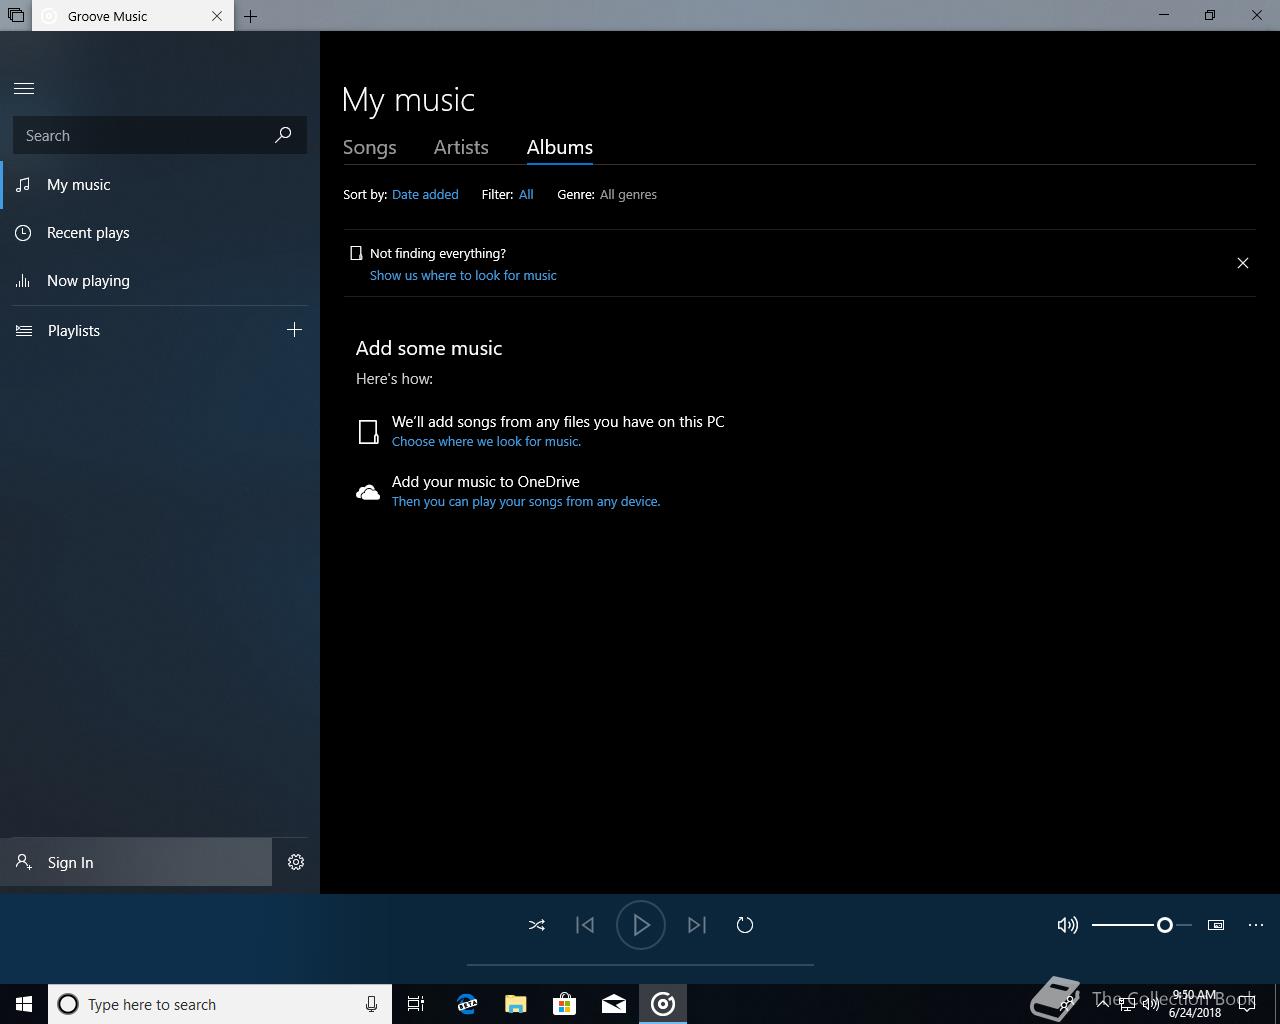Click the Play button

point(641,925)
